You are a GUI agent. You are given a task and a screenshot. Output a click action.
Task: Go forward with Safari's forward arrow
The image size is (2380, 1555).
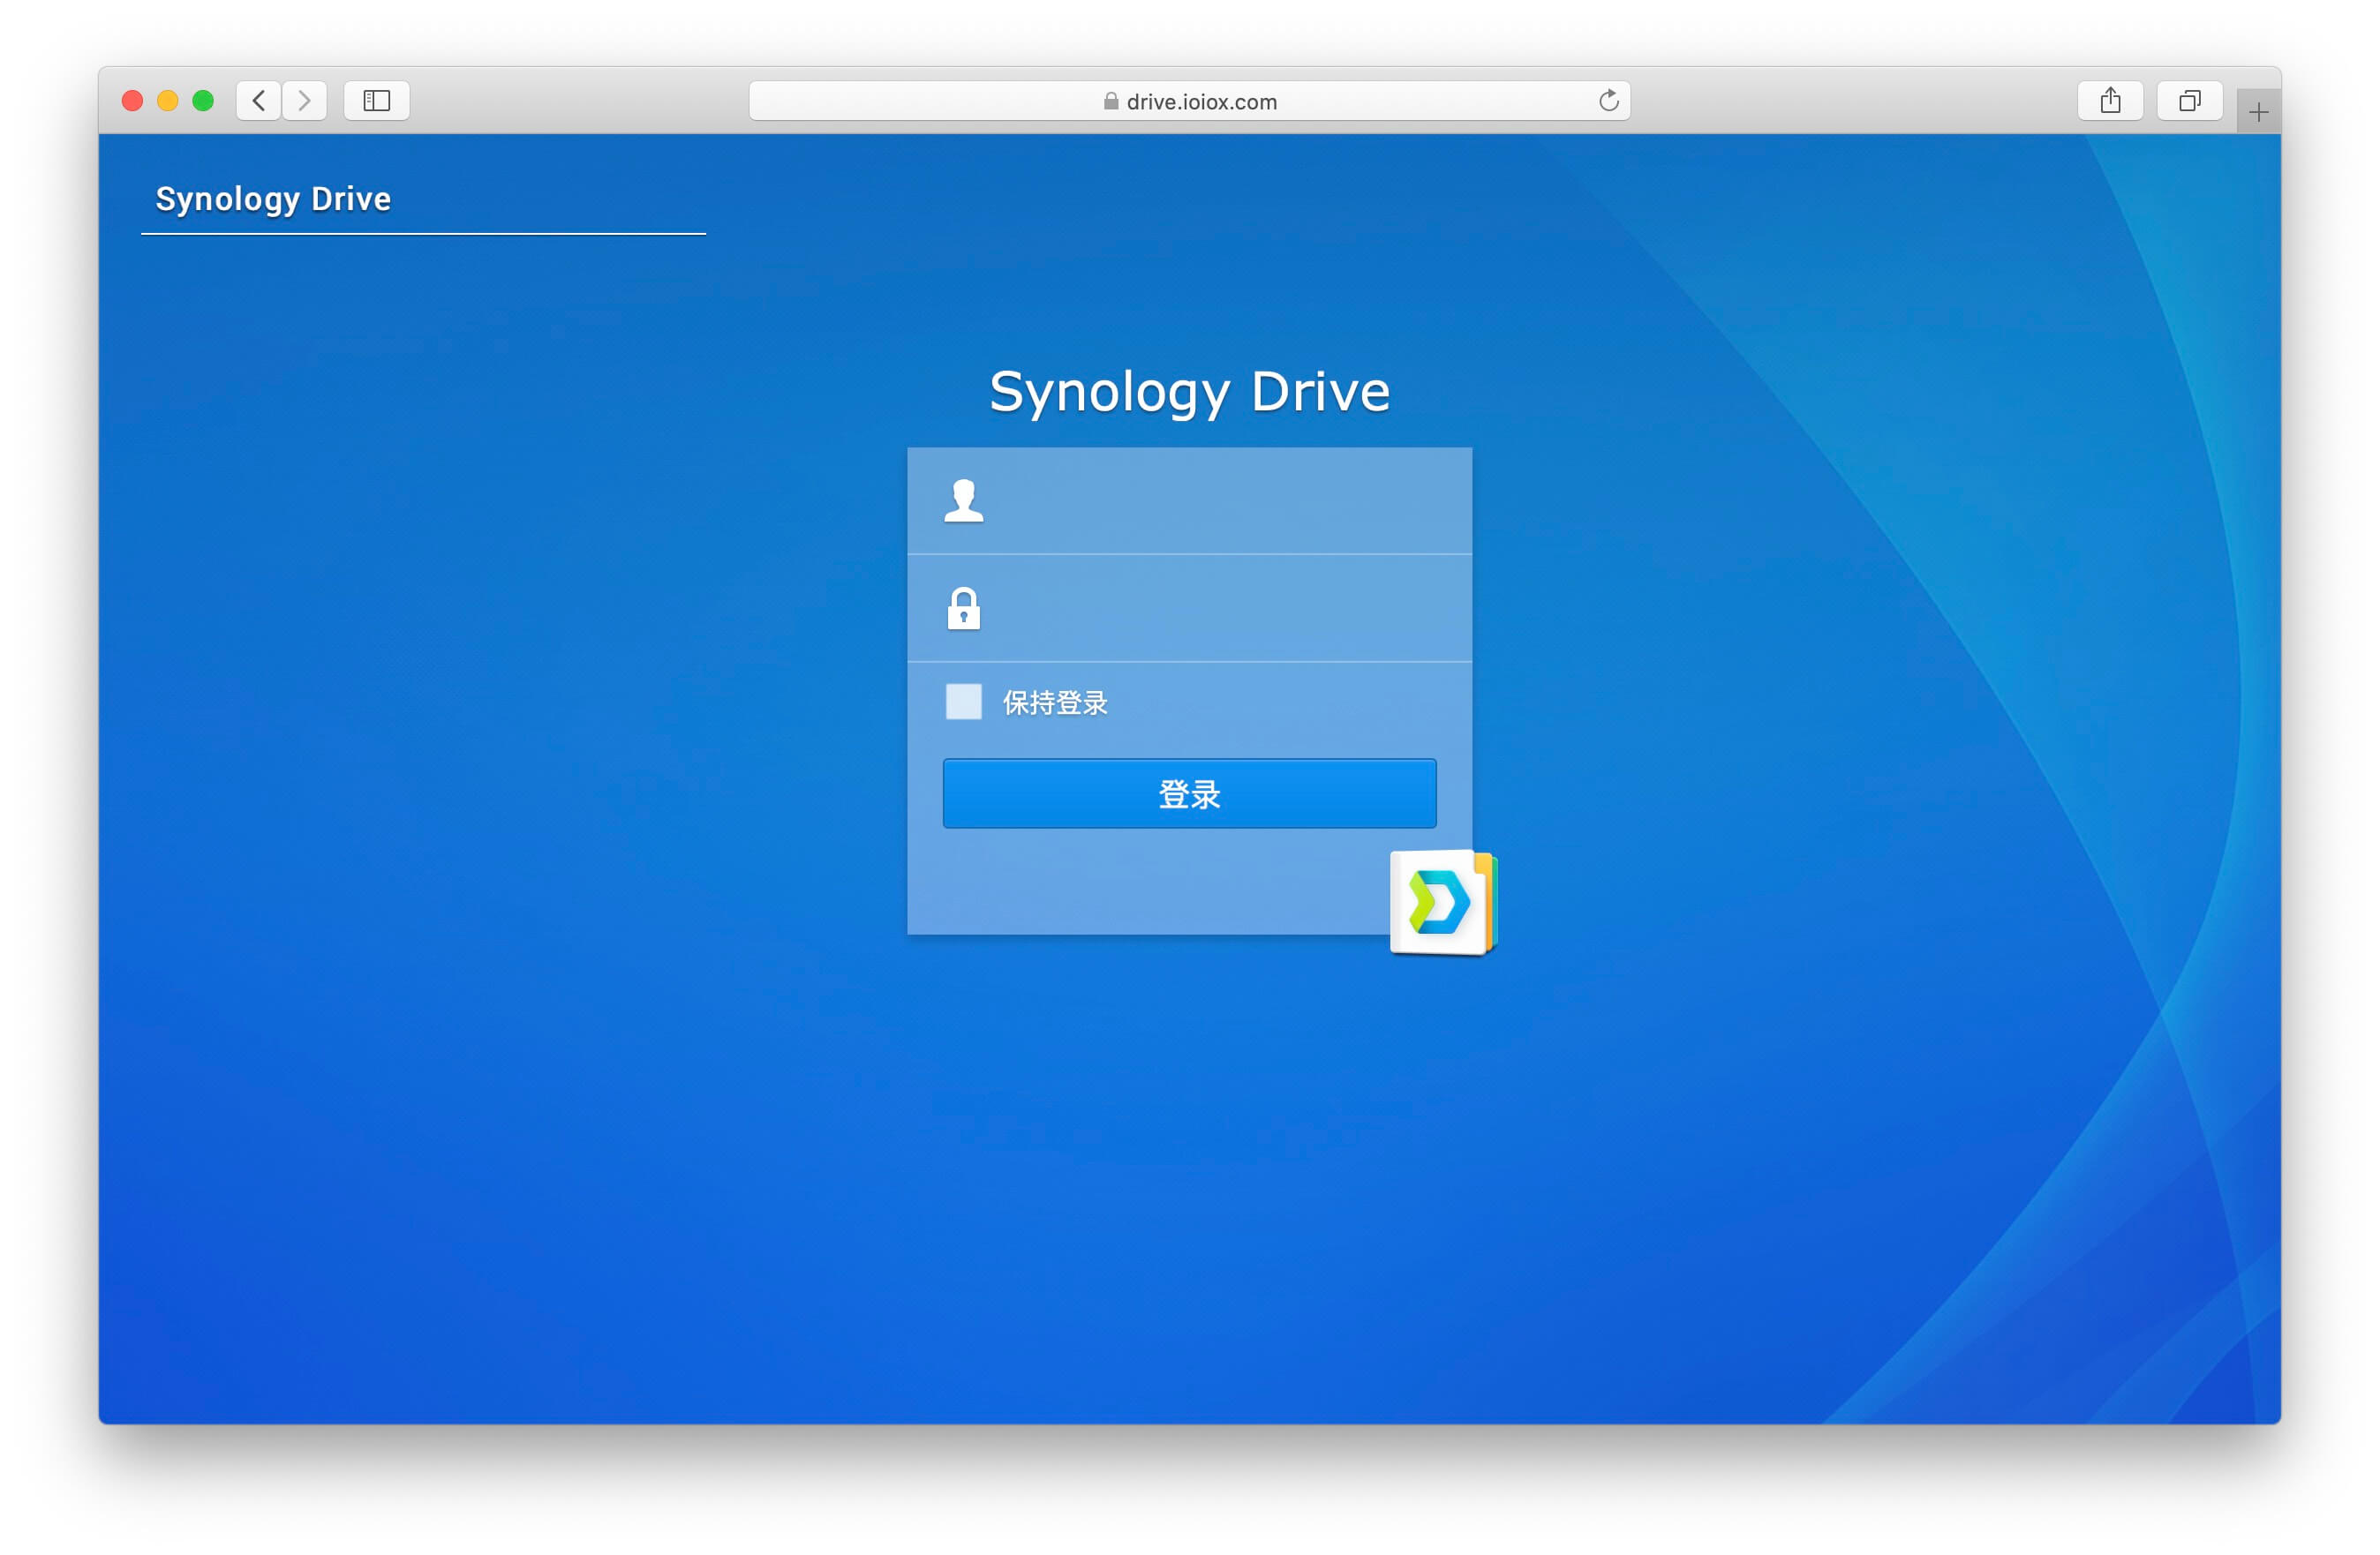(x=305, y=101)
